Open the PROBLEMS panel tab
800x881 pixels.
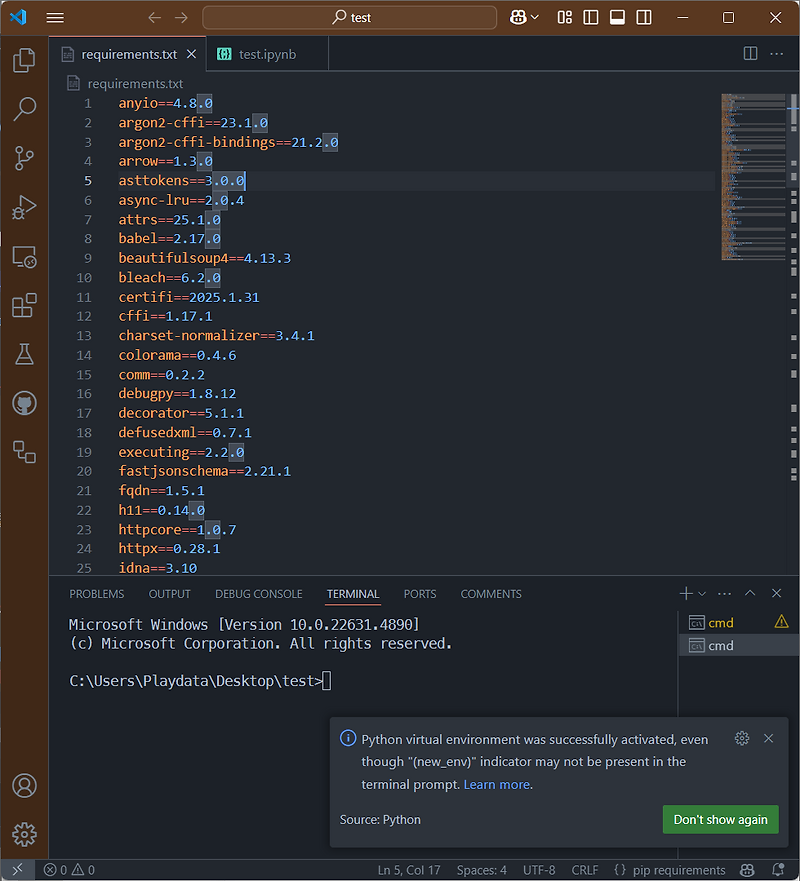[96, 593]
